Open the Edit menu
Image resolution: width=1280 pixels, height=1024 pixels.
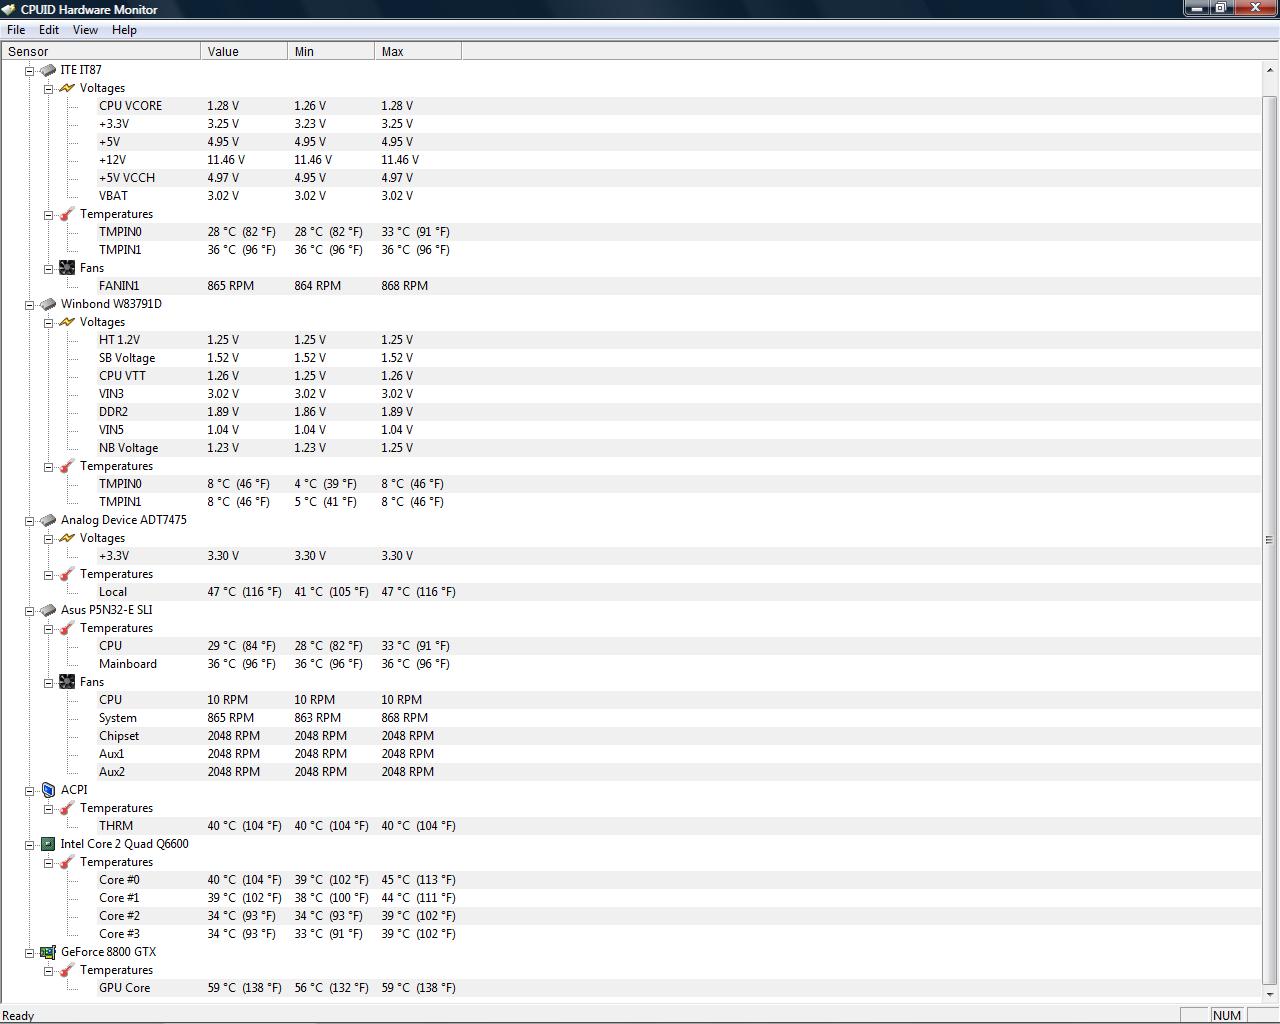tap(49, 30)
